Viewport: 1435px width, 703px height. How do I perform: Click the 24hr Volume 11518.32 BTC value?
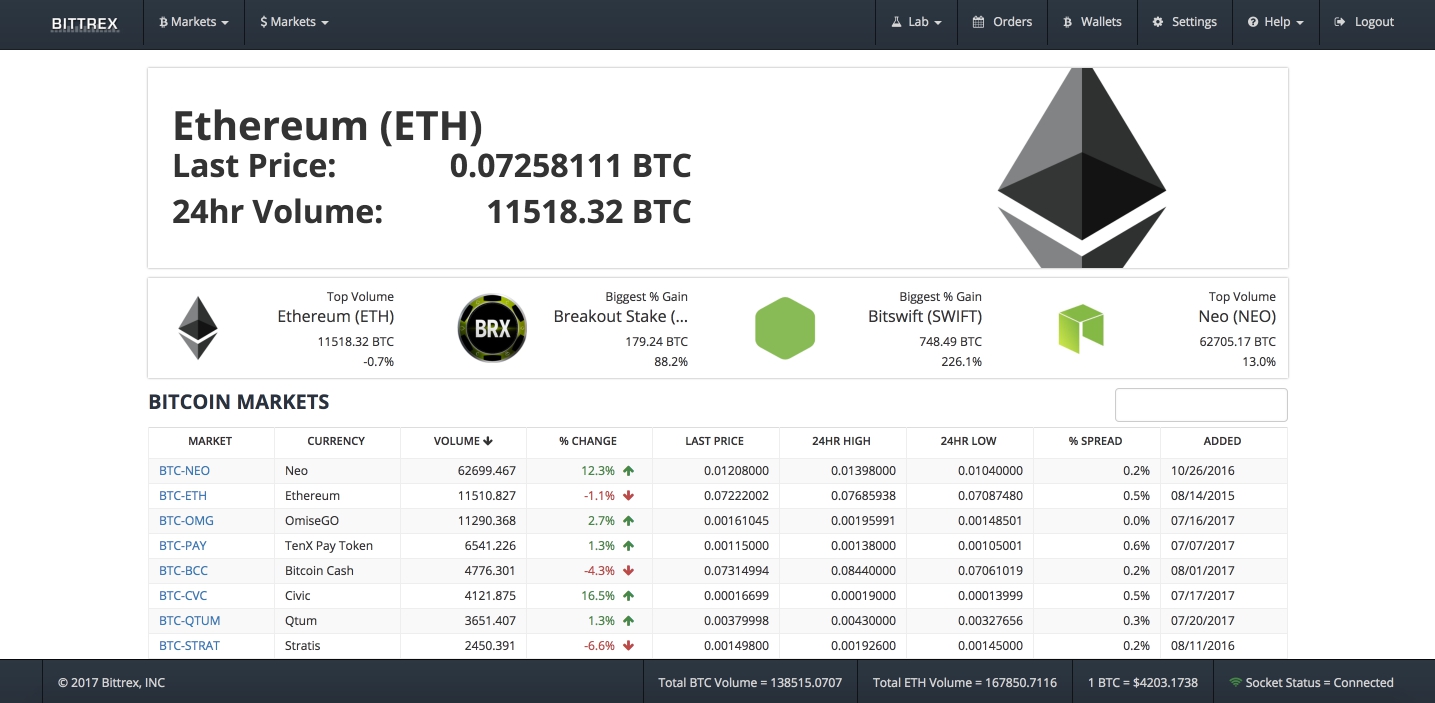pyautogui.click(x=588, y=211)
